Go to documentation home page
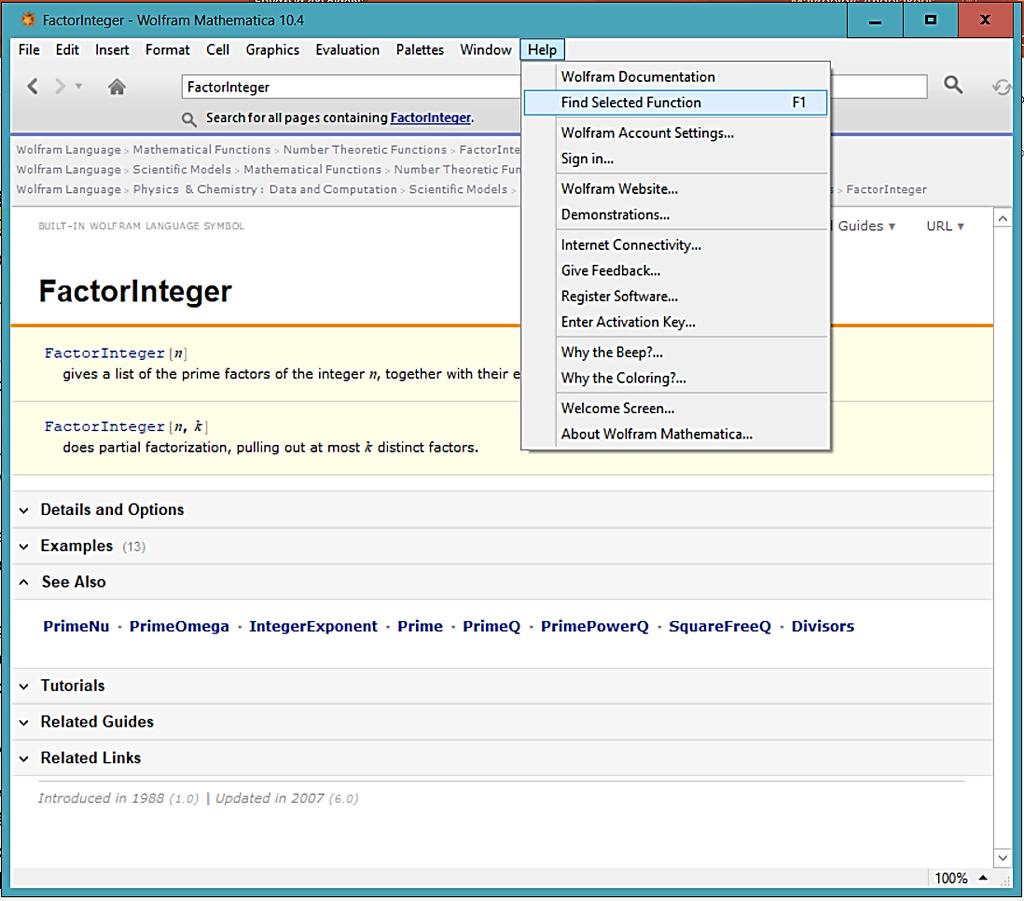Viewport: 1024px width, 901px height. (x=117, y=86)
